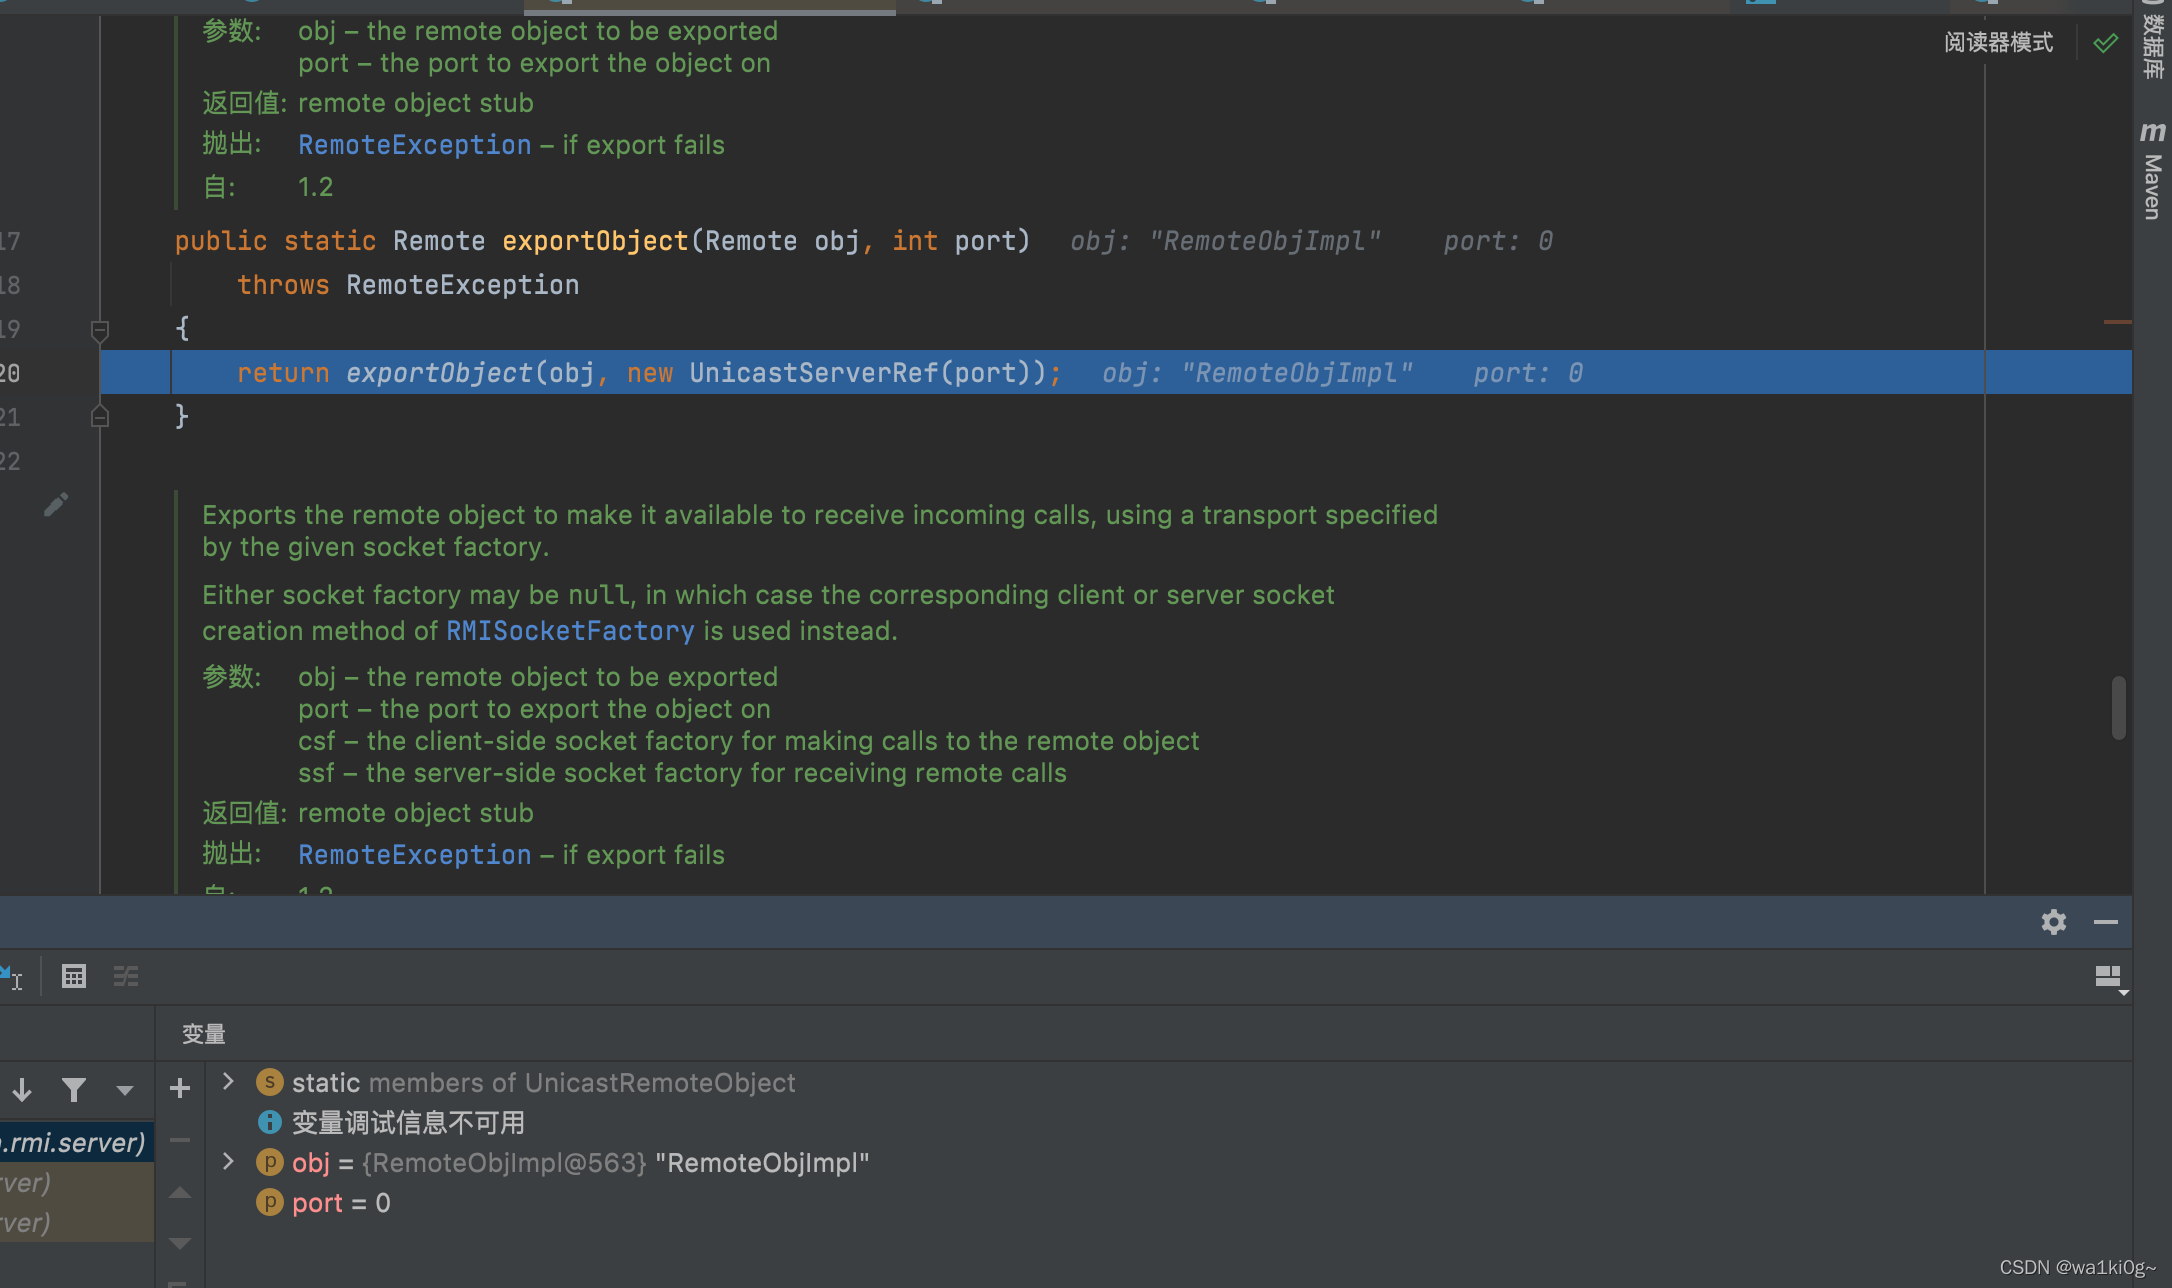The width and height of the screenshot is (2172, 1288).
Task: Open the layout settings dropdown icon
Action: pos(2110,978)
